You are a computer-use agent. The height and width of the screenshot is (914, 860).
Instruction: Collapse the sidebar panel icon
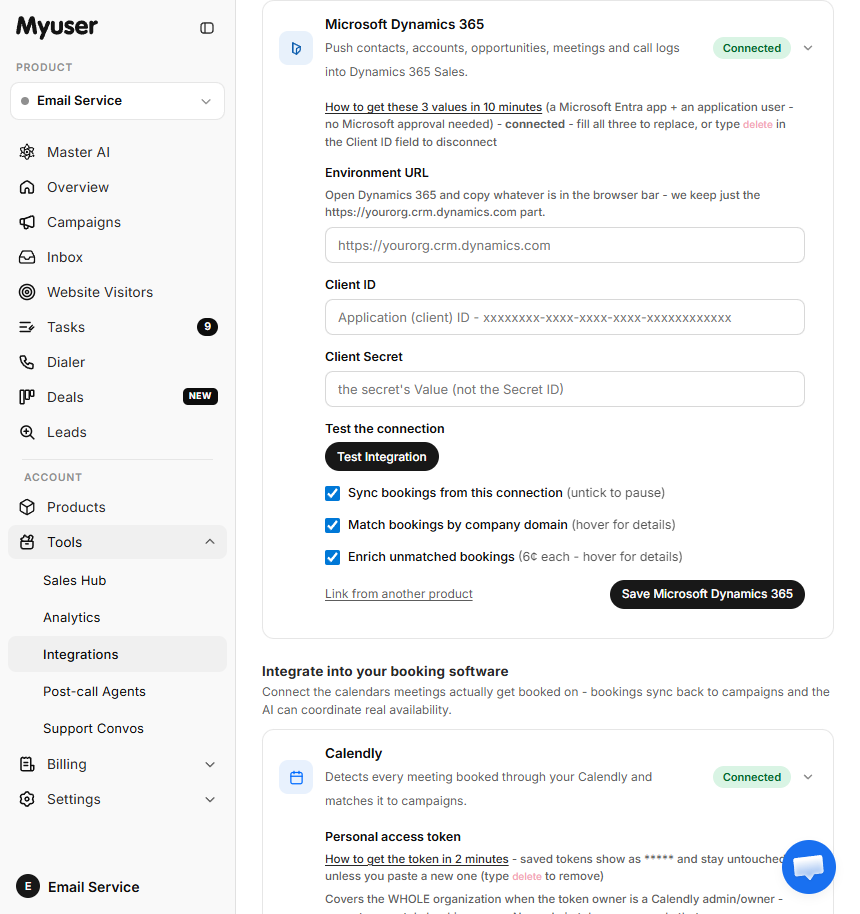207,28
